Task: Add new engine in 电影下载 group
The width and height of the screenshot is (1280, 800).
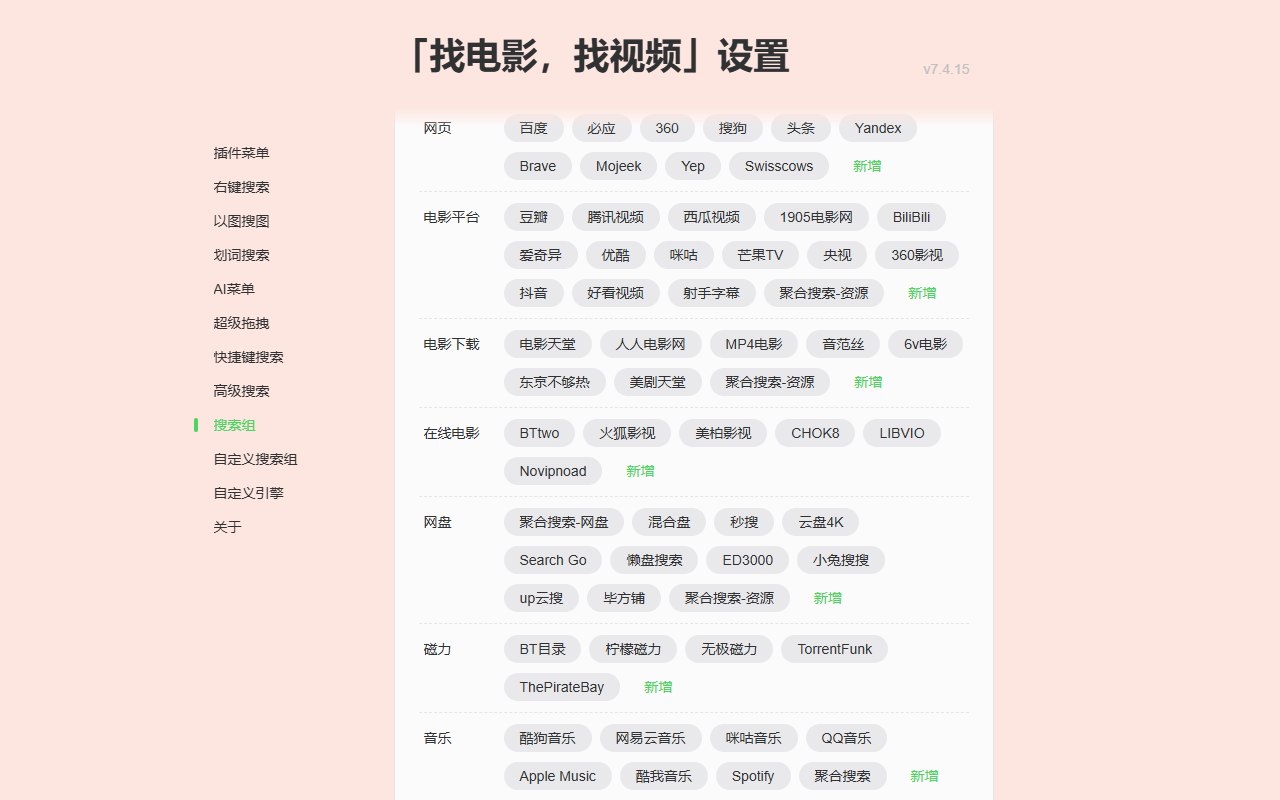Action: pyautogui.click(x=868, y=382)
